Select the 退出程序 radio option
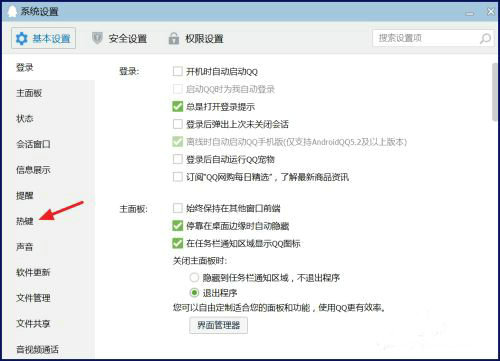500x361 pixels. tap(194, 293)
